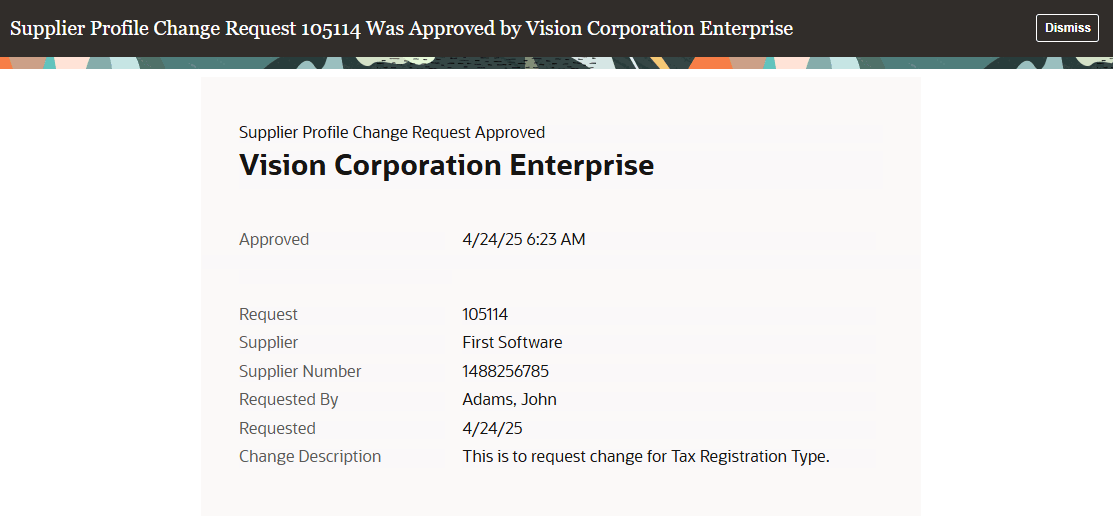Select the requester name Adams, John

coord(509,399)
